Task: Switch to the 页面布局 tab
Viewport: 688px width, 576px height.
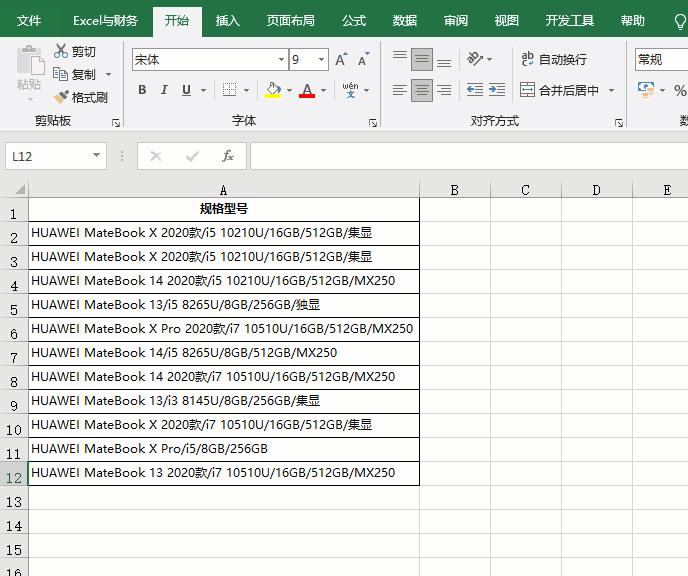Action: 290,21
